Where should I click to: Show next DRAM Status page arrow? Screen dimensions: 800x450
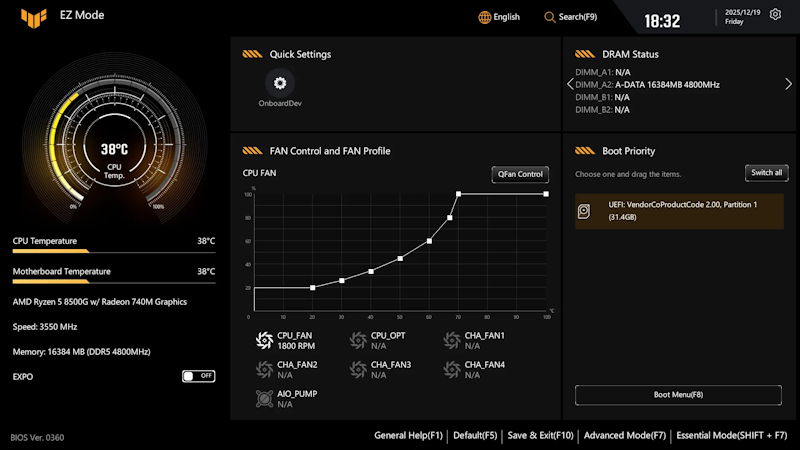click(x=788, y=84)
